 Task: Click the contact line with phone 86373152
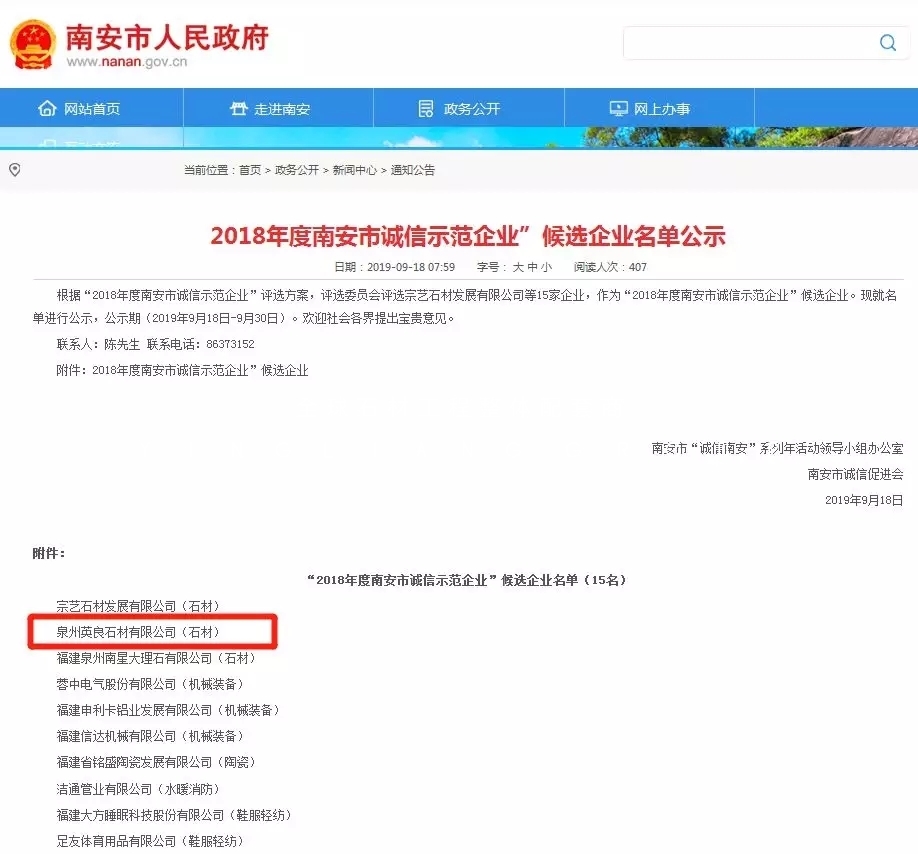point(156,344)
